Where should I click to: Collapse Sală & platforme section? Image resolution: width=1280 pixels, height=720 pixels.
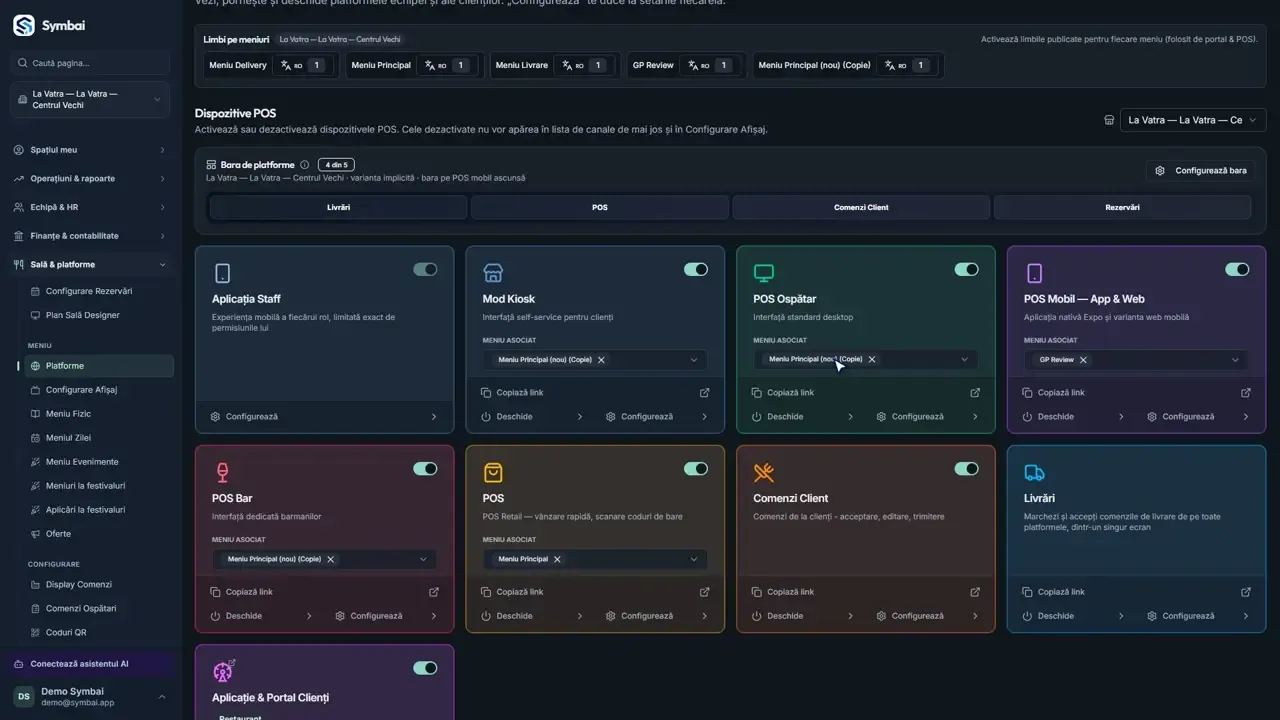point(90,265)
